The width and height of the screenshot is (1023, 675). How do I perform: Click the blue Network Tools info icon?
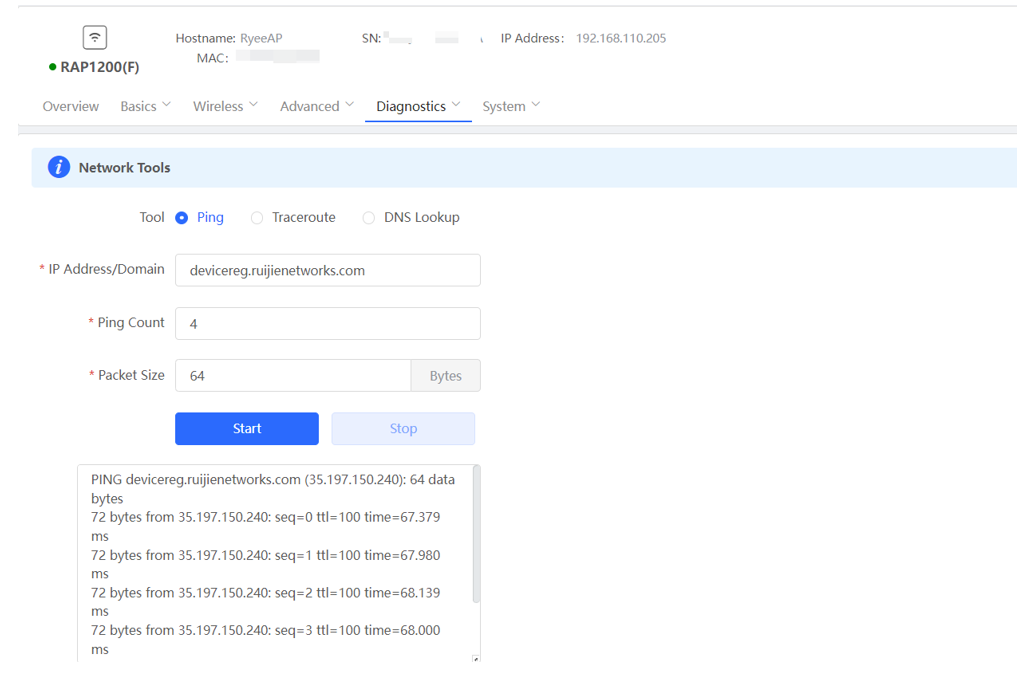[x=59, y=167]
